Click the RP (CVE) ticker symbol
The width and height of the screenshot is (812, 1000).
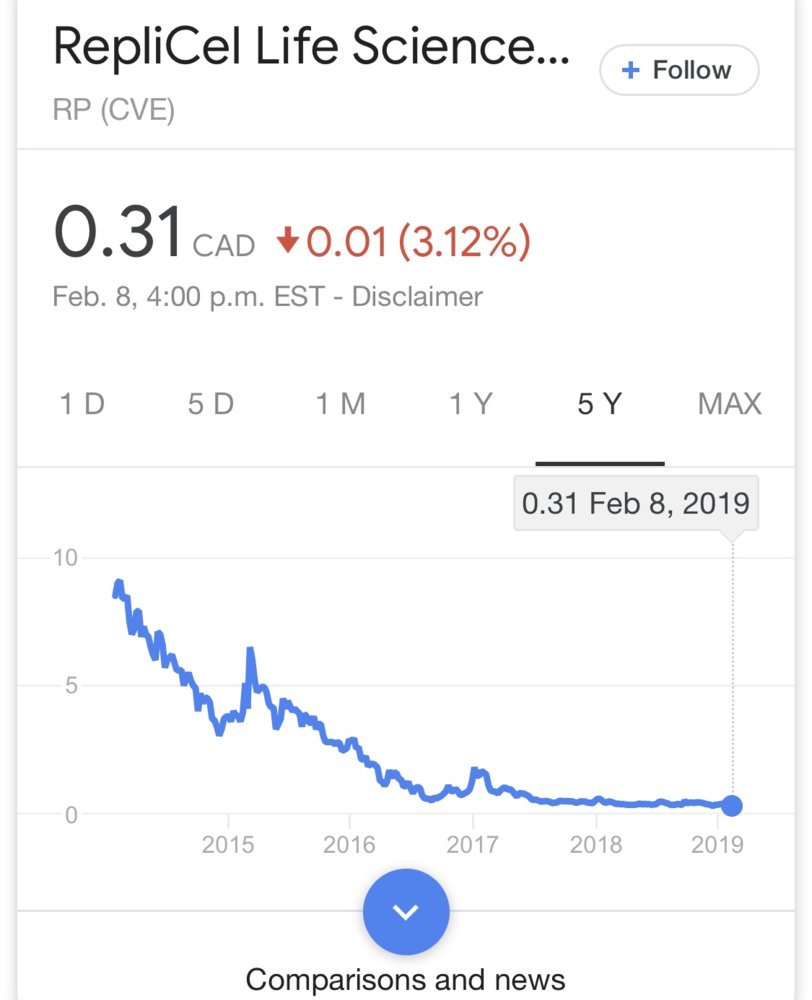click(113, 109)
